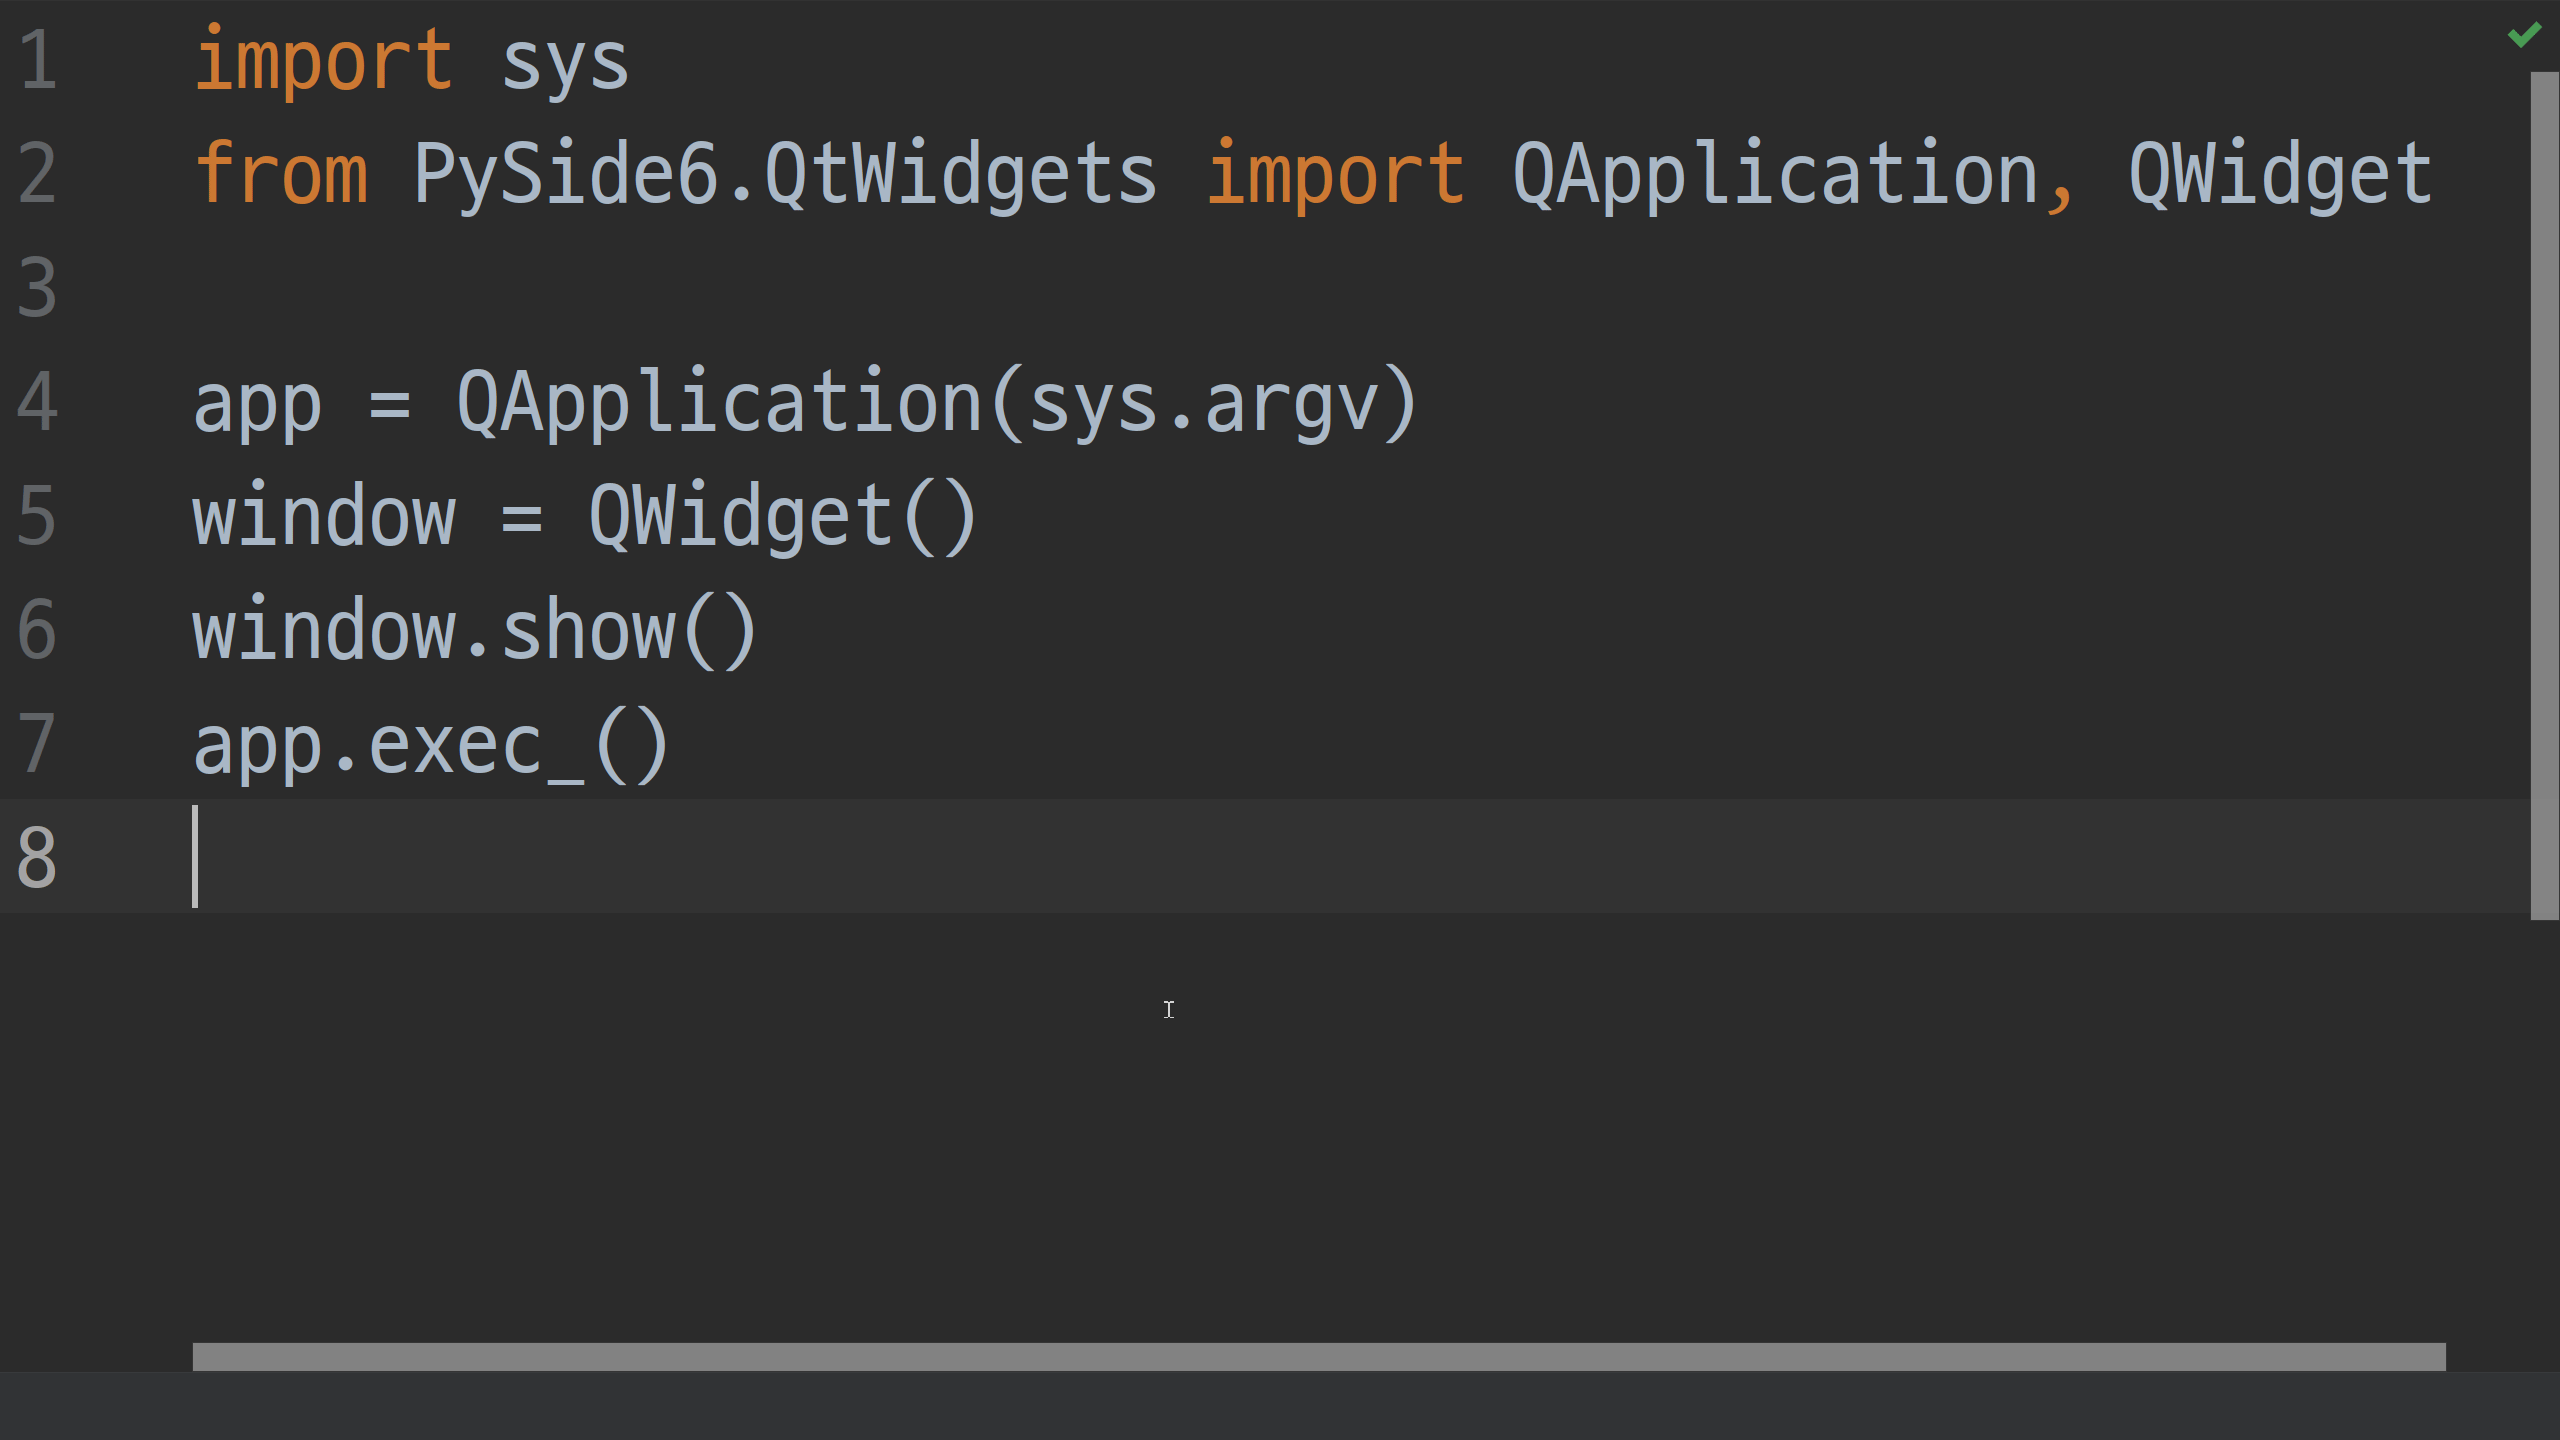The width and height of the screenshot is (2560, 1440).
Task: Click the vertical editor scrollbar thumb
Action: point(2544,496)
